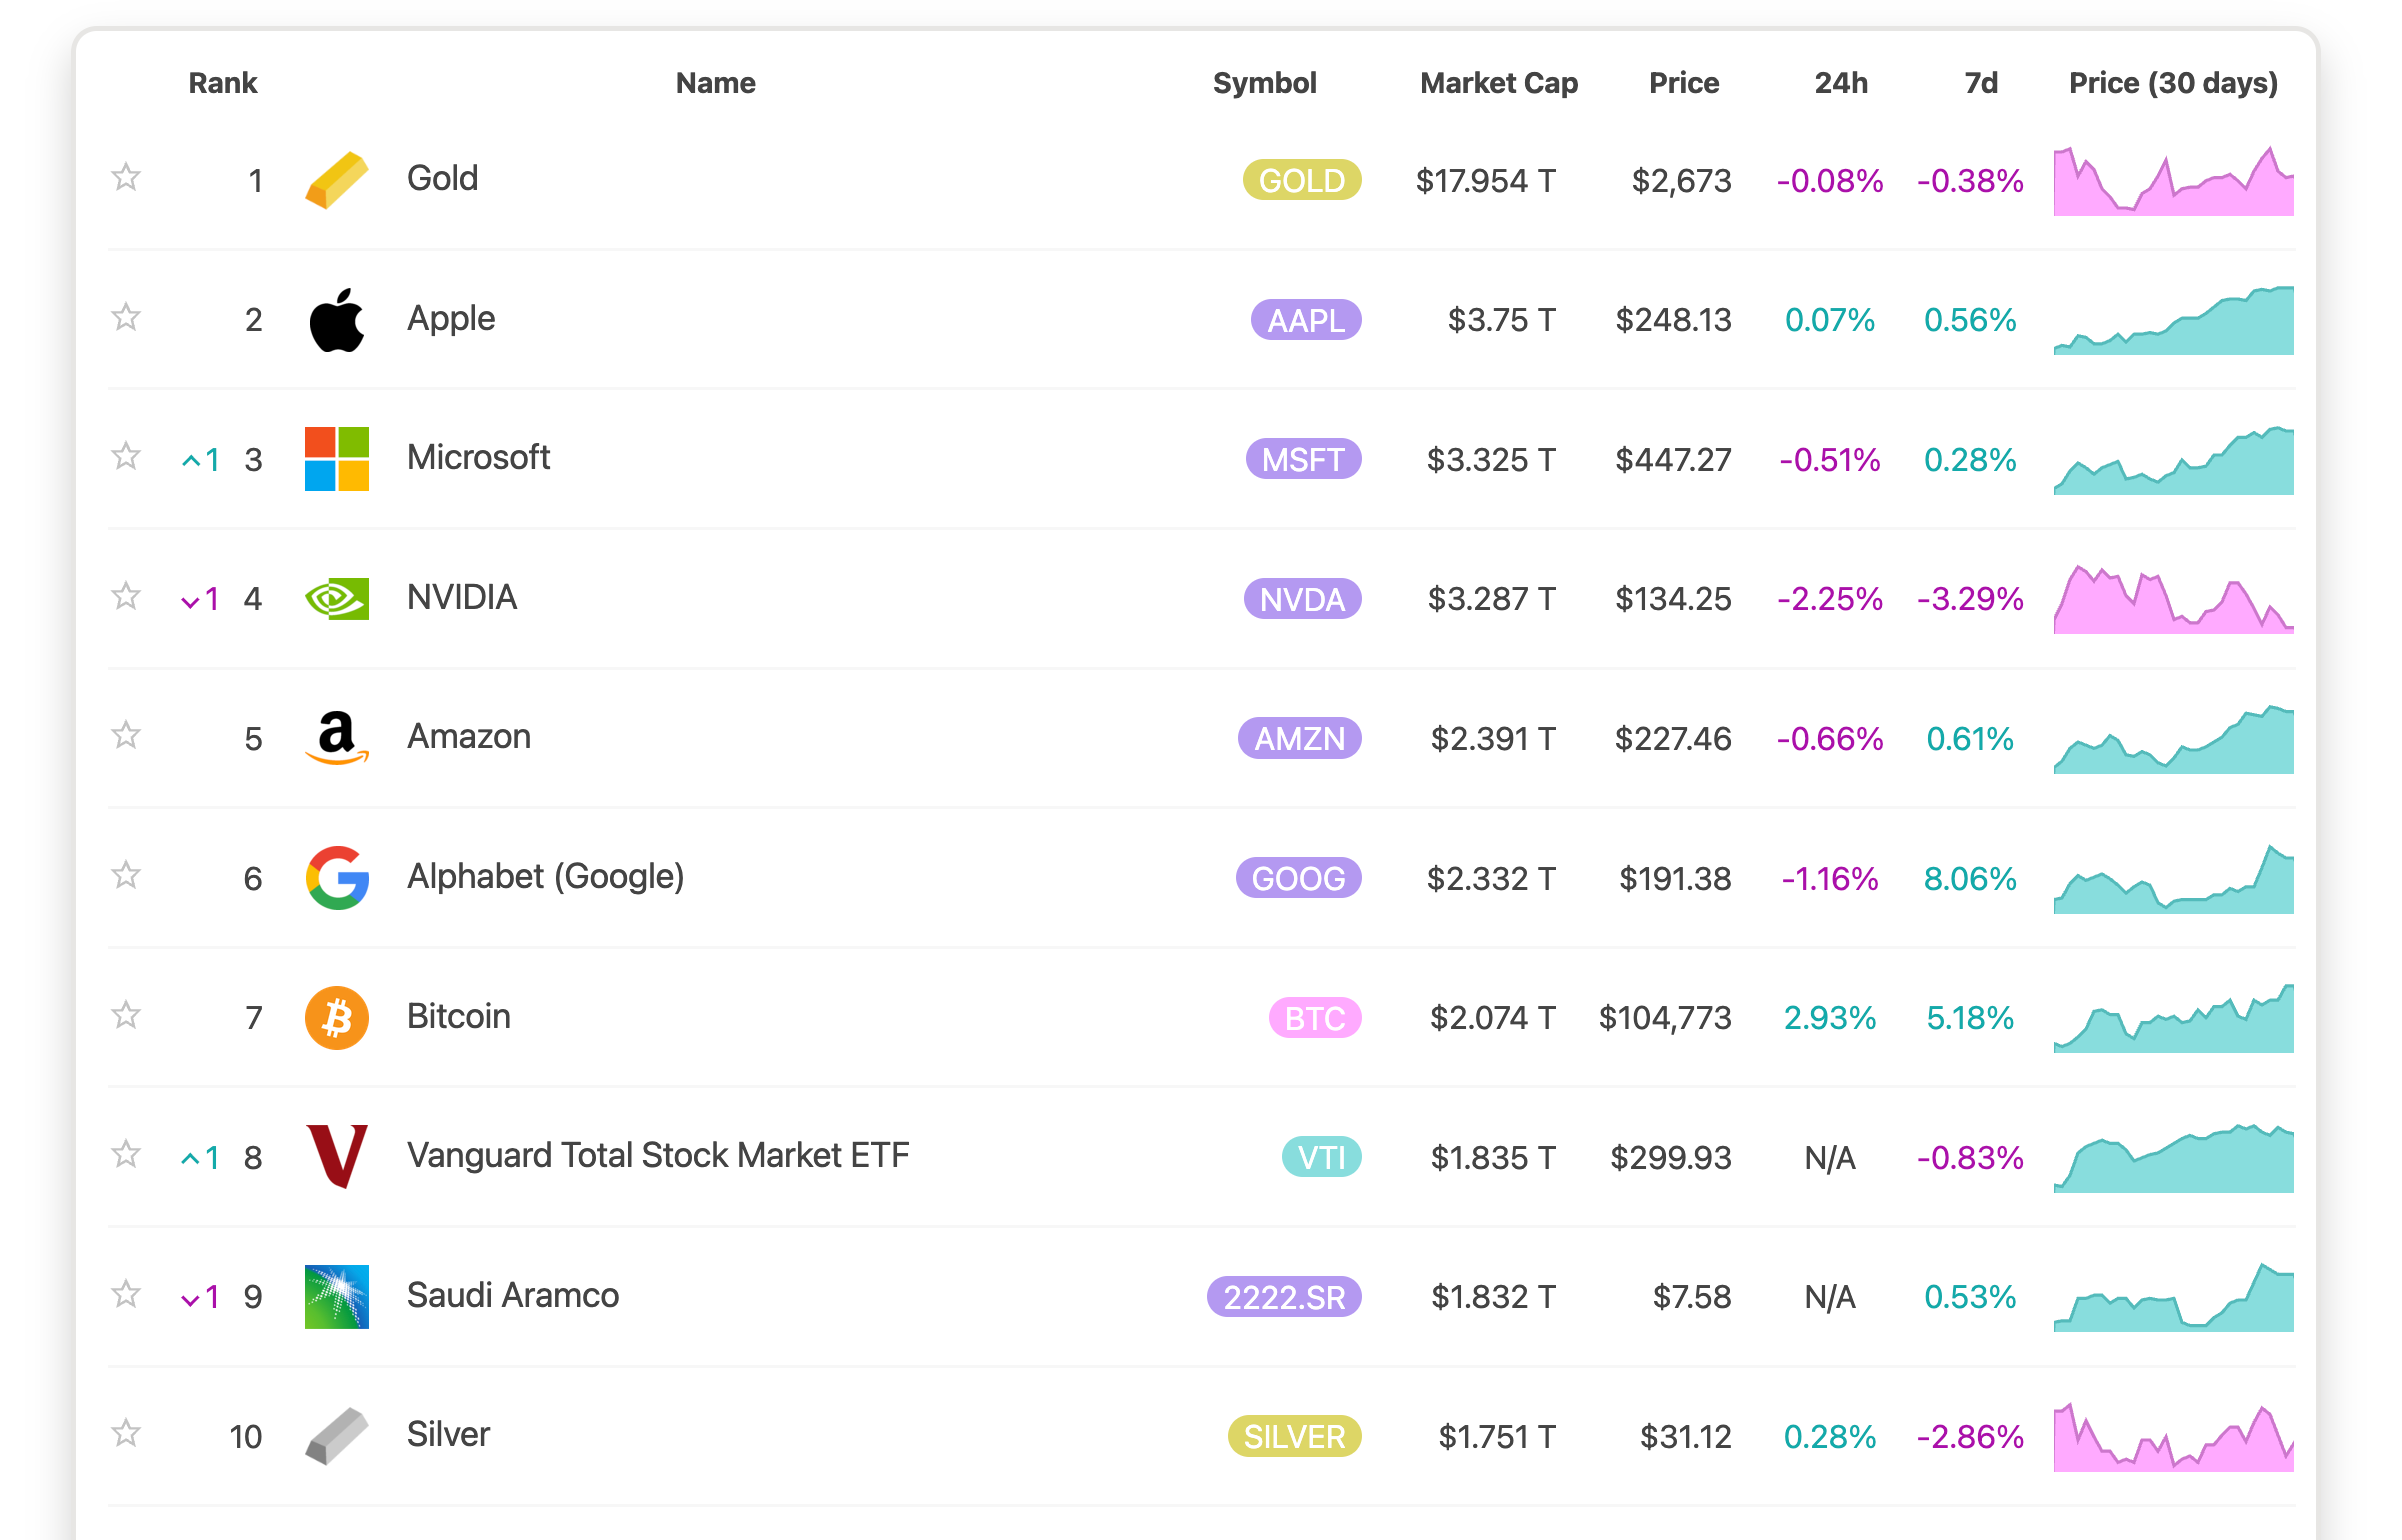The width and height of the screenshot is (2402, 1540).
Task: Click the yellow SILVER symbol badge
Action: click(1294, 1437)
